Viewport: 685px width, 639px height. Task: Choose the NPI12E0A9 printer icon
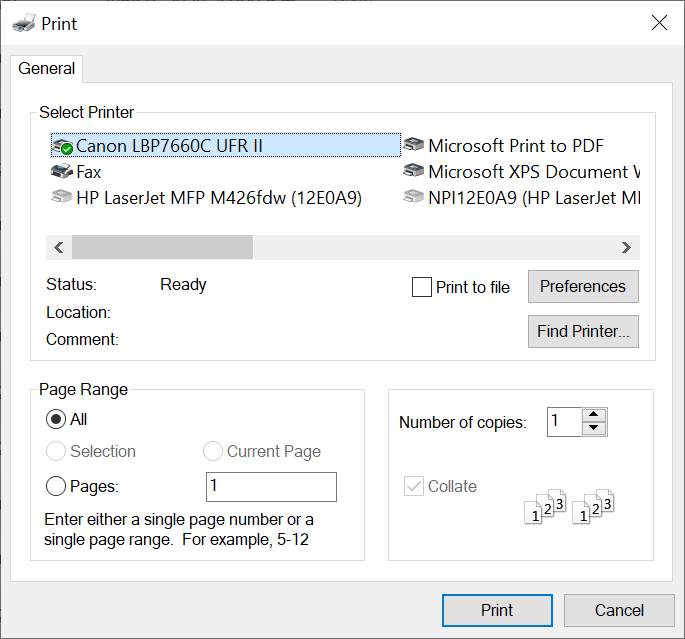[x=414, y=198]
